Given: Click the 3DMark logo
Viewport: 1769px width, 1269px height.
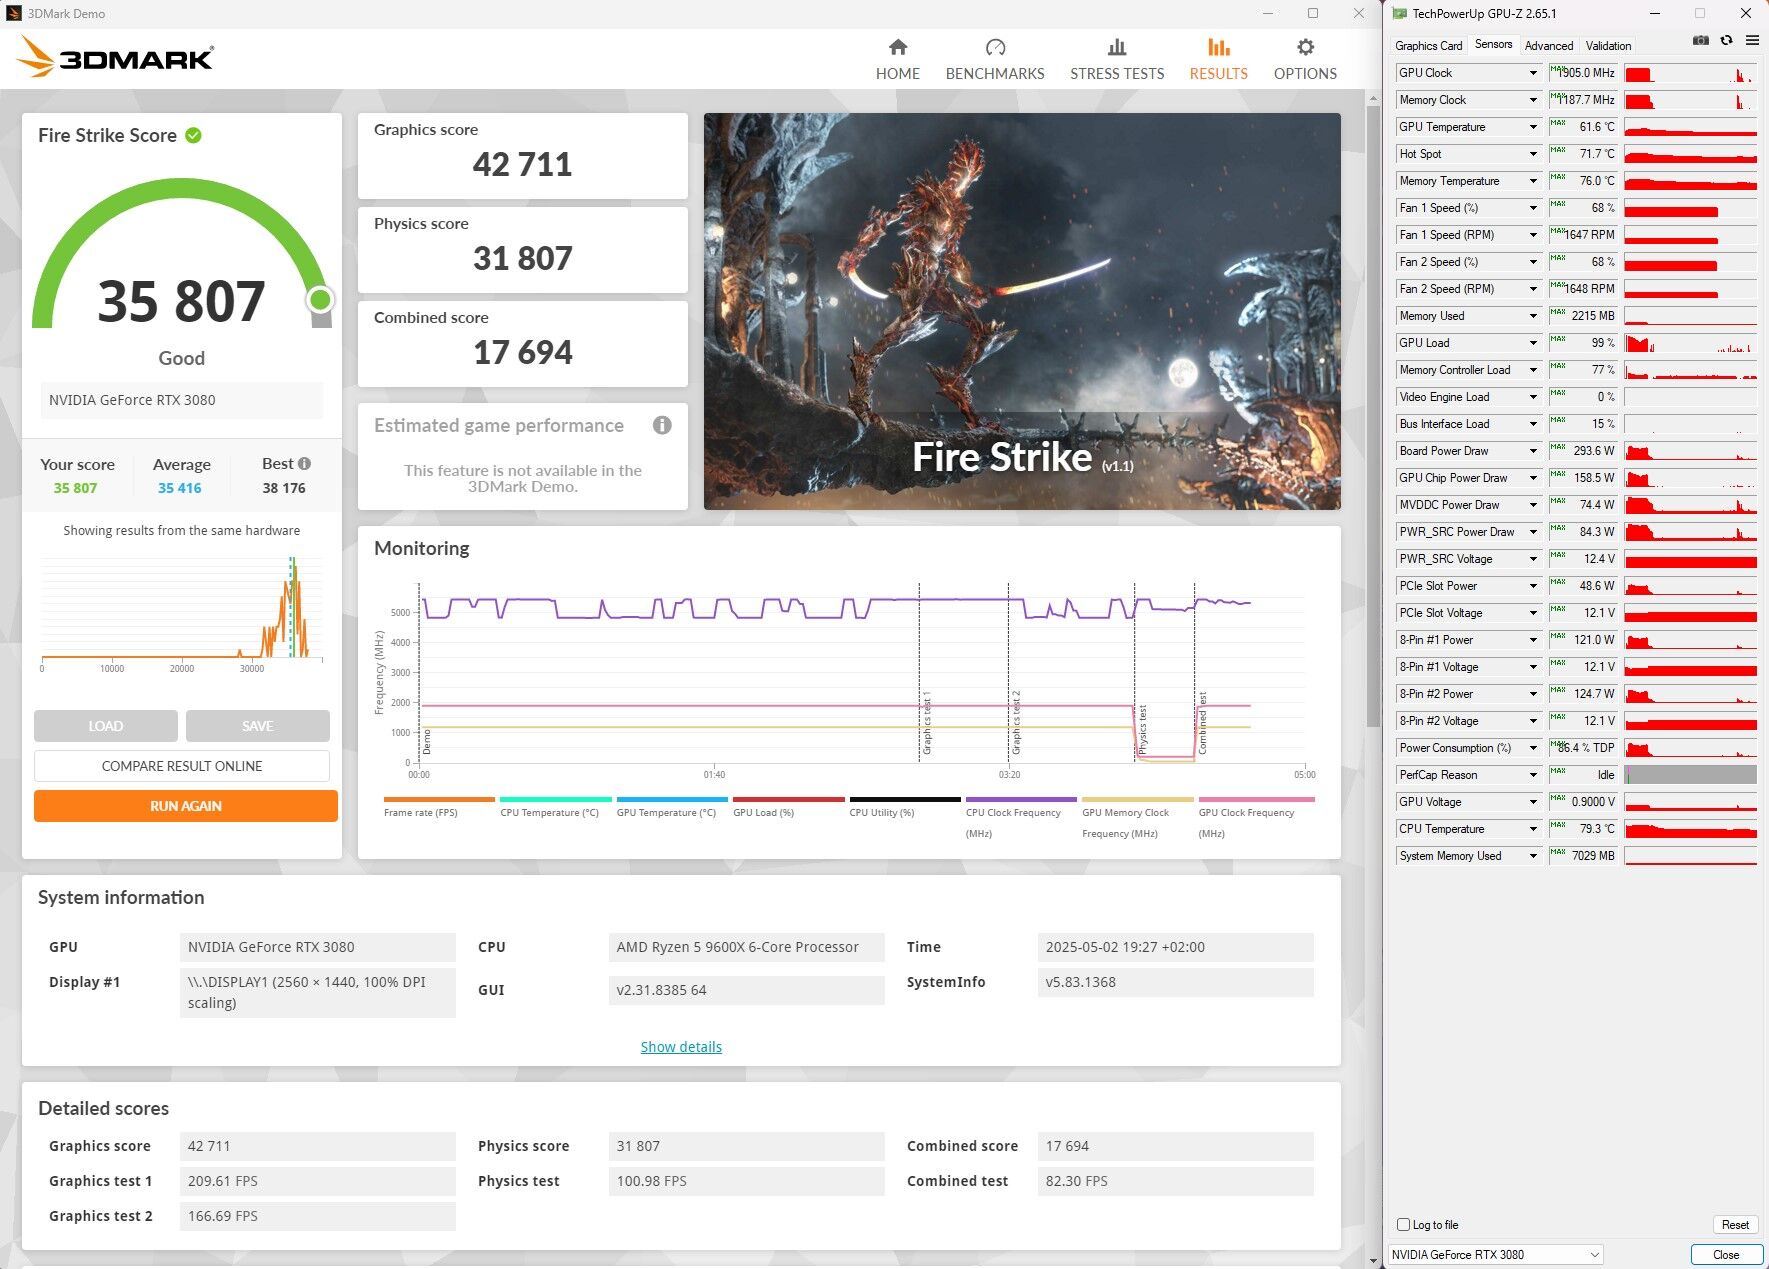Looking at the screenshot, I should (116, 57).
